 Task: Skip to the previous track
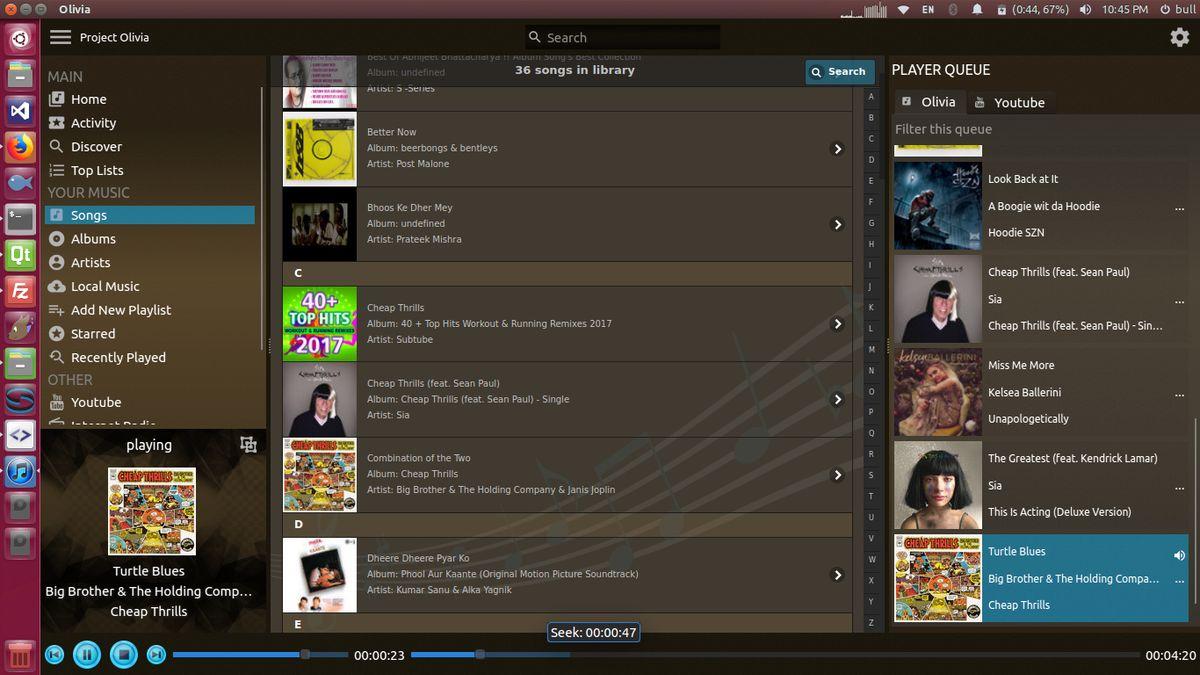pyautogui.click(x=55, y=655)
